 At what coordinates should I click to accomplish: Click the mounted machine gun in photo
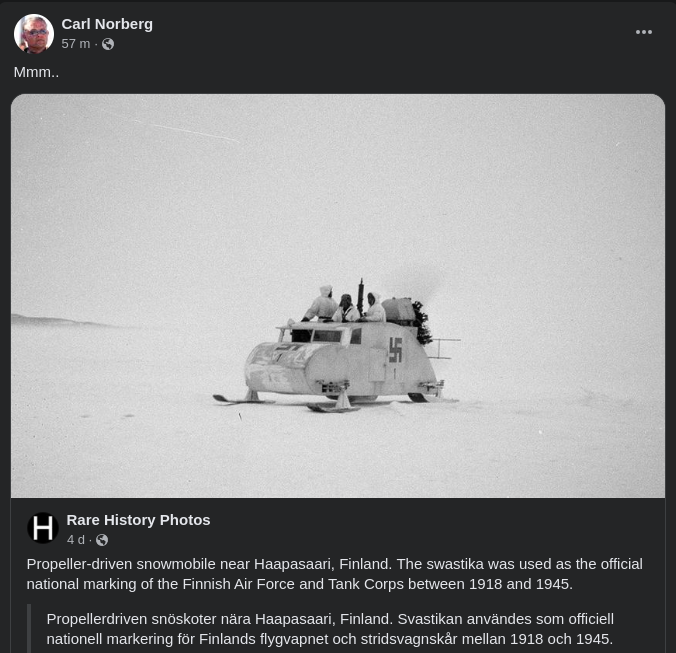(x=360, y=297)
